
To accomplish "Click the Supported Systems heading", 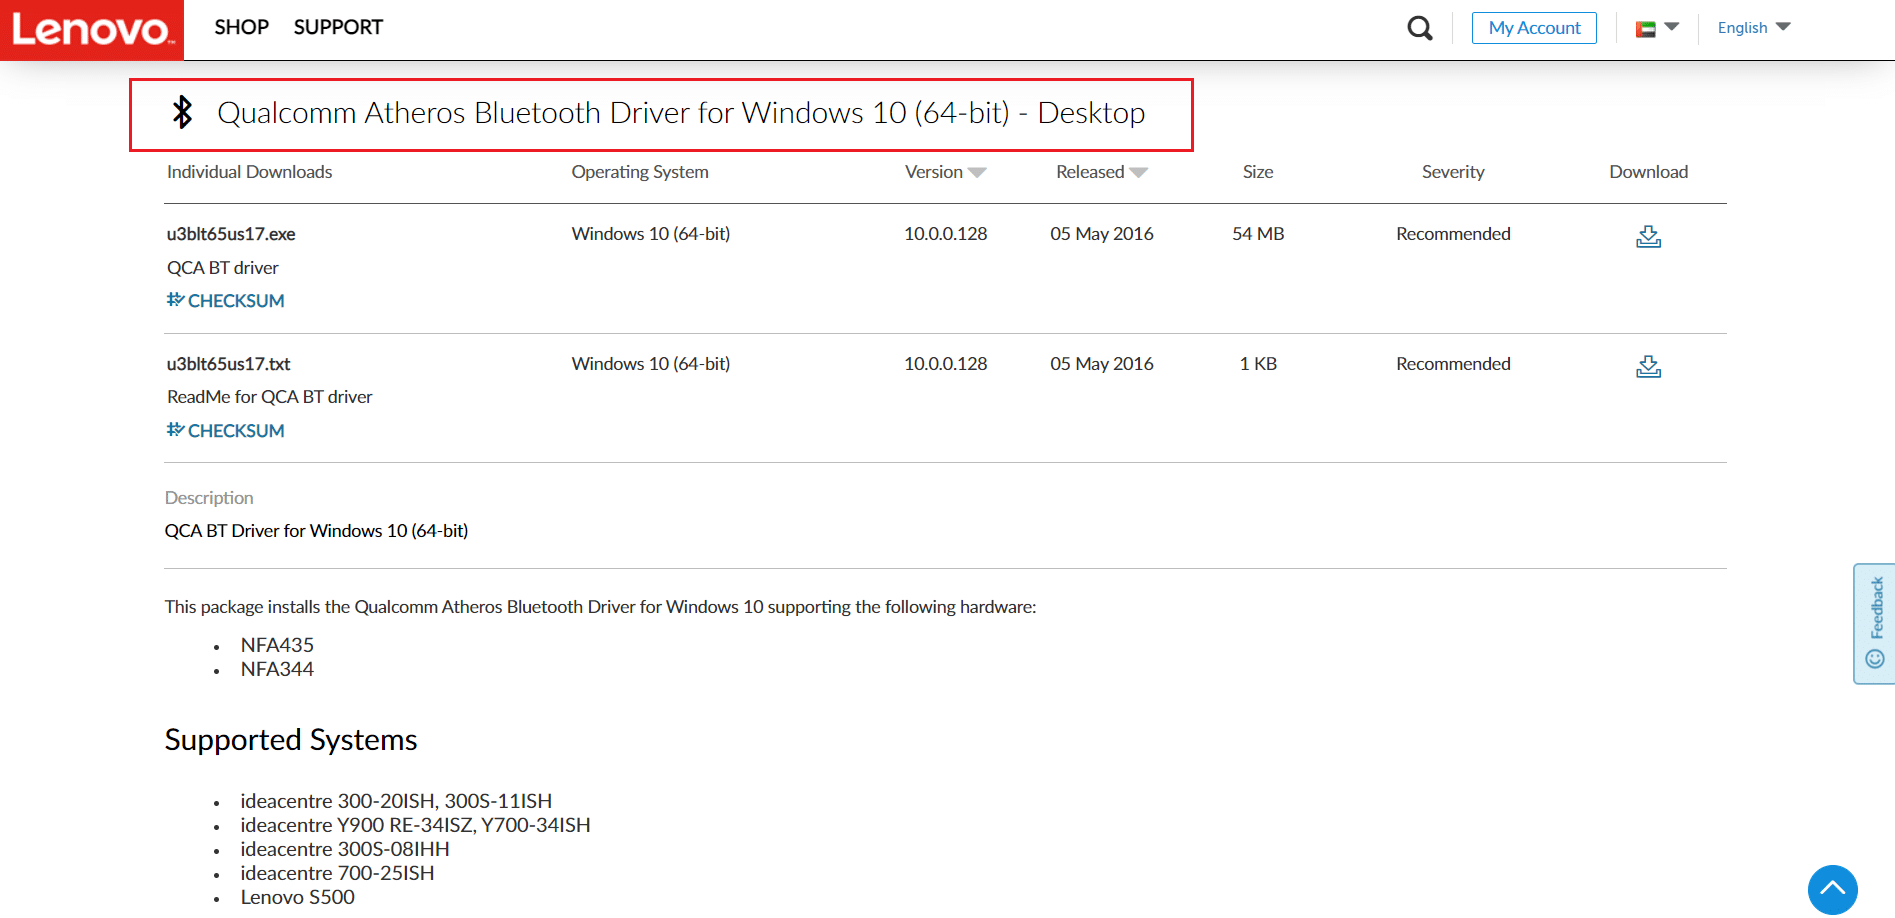I will (291, 740).
